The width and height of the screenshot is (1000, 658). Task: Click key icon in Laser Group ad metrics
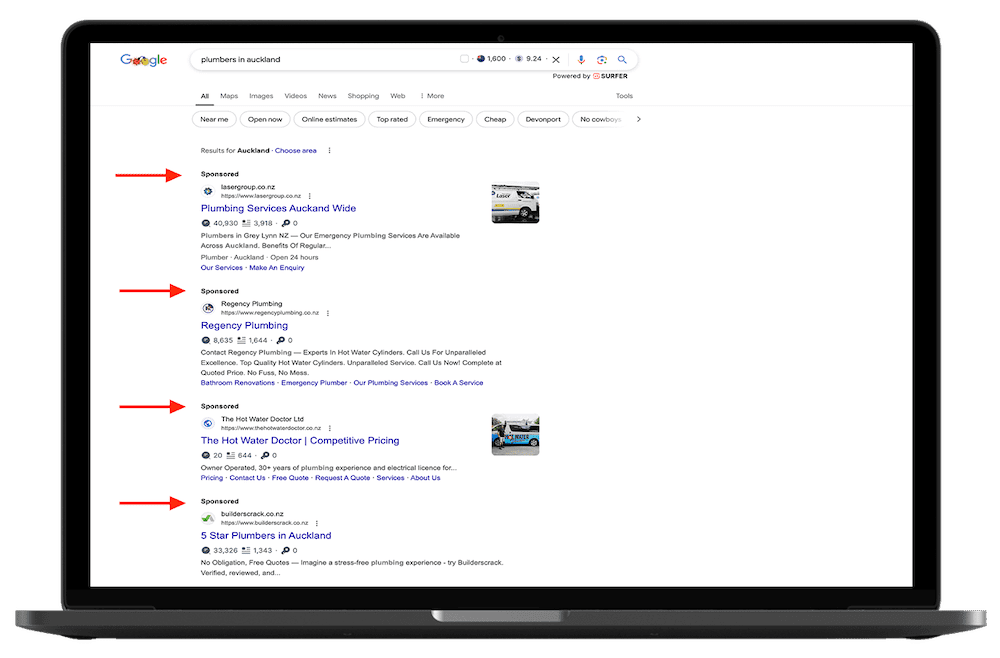pos(286,223)
